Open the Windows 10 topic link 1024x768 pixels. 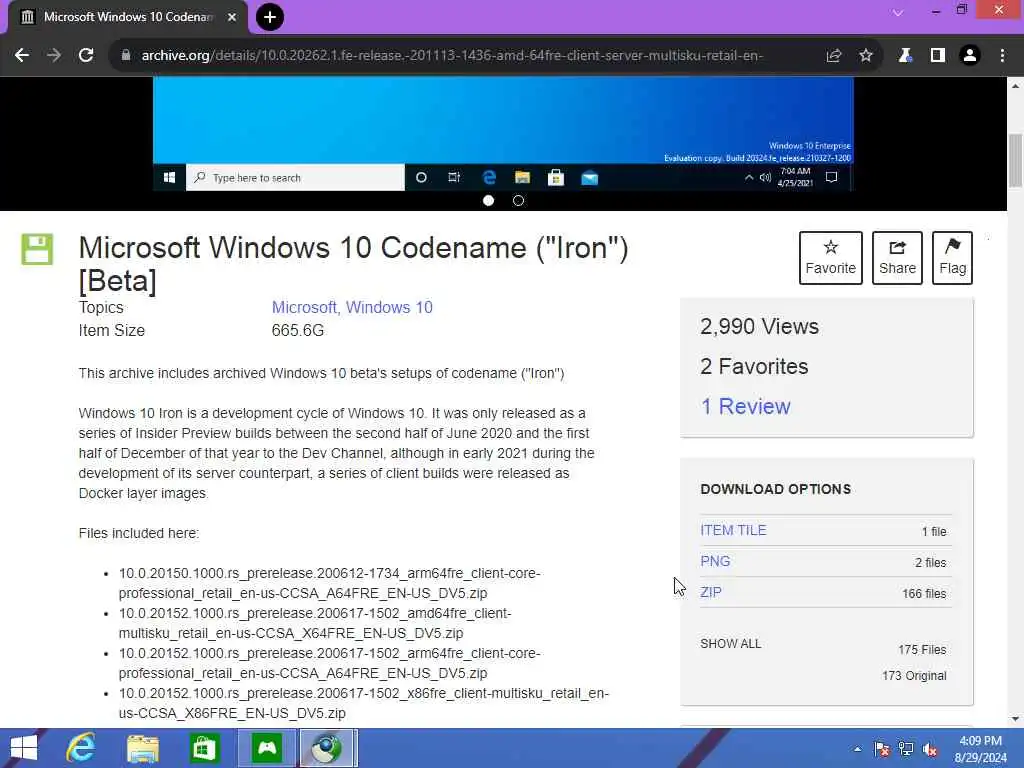[x=389, y=308]
